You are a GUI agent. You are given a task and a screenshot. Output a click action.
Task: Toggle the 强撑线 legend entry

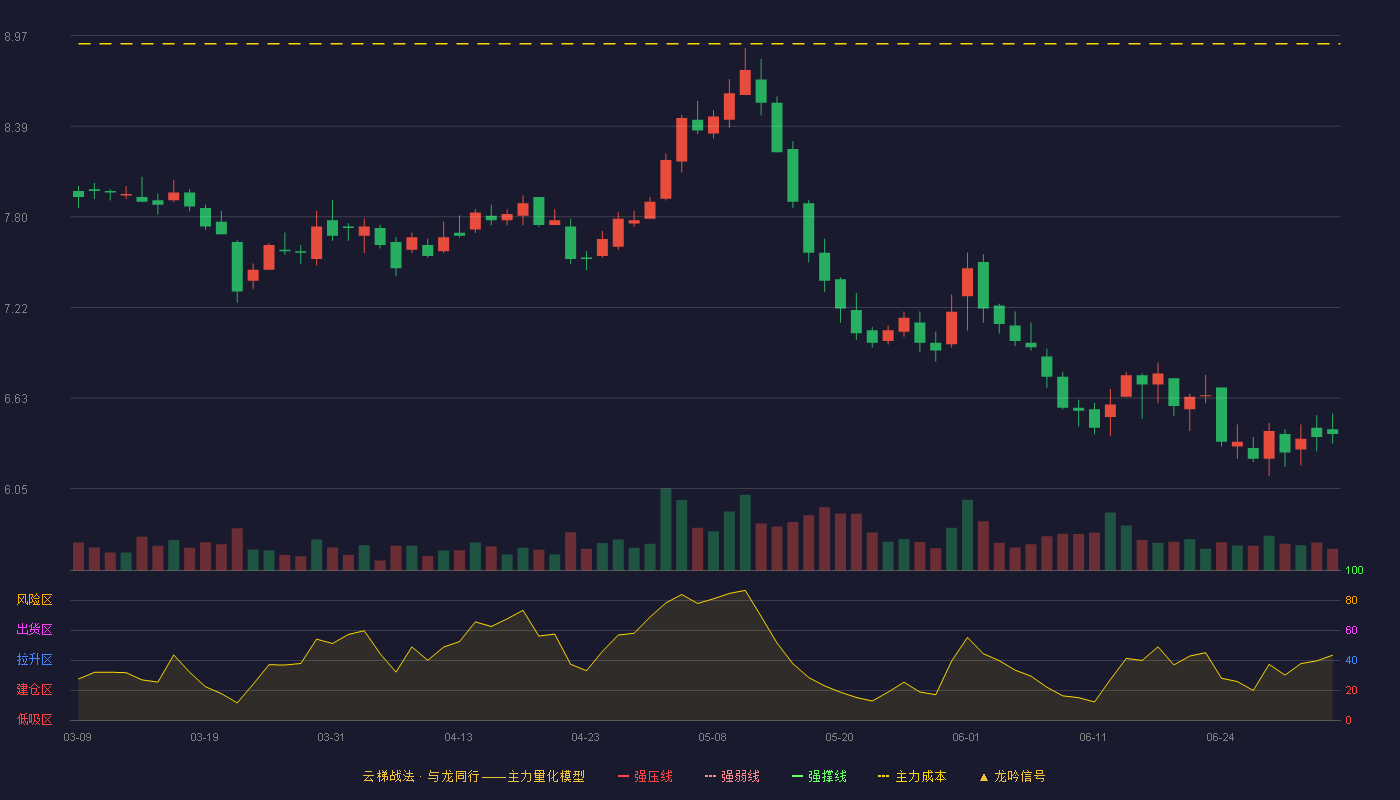pyautogui.click(x=819, y=776)
